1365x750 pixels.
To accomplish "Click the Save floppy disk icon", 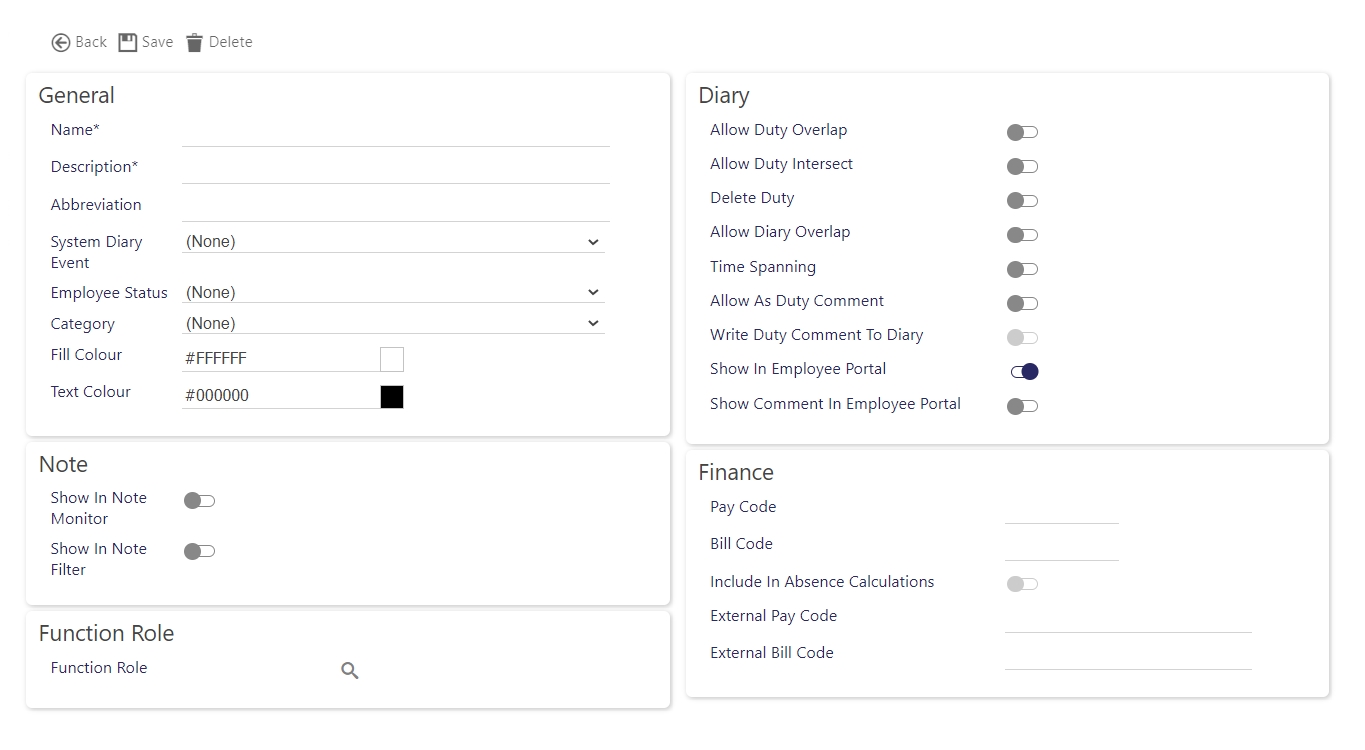I will (x=127, y=42).
